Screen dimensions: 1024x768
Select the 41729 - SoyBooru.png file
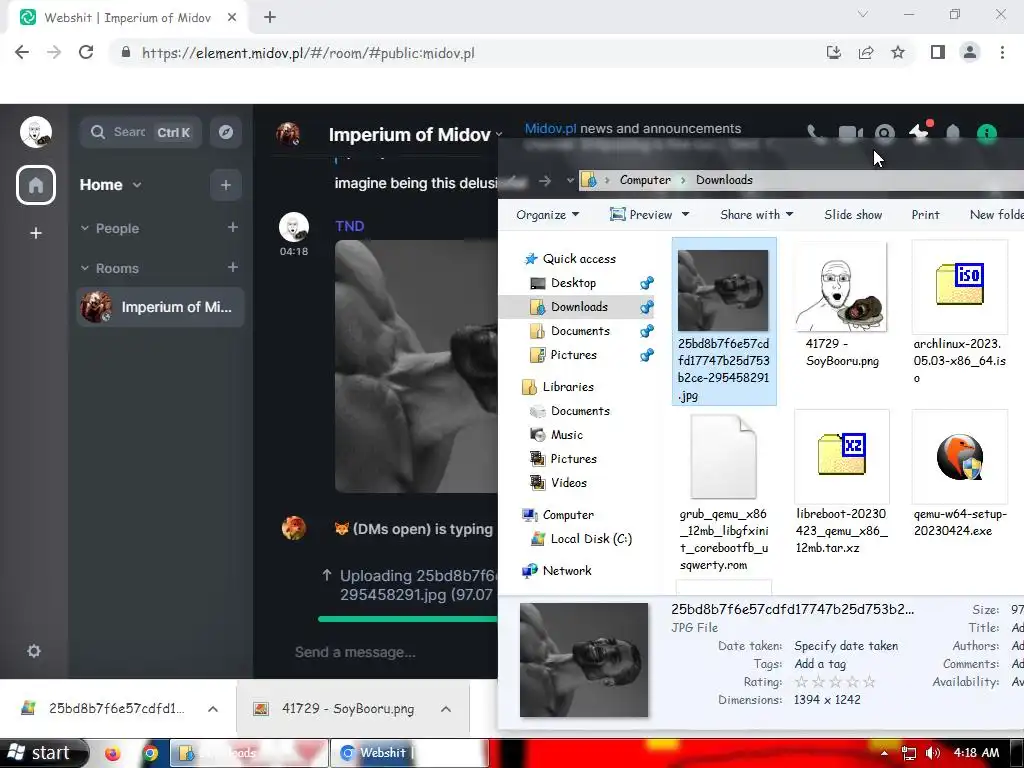[x=842, y=306]
